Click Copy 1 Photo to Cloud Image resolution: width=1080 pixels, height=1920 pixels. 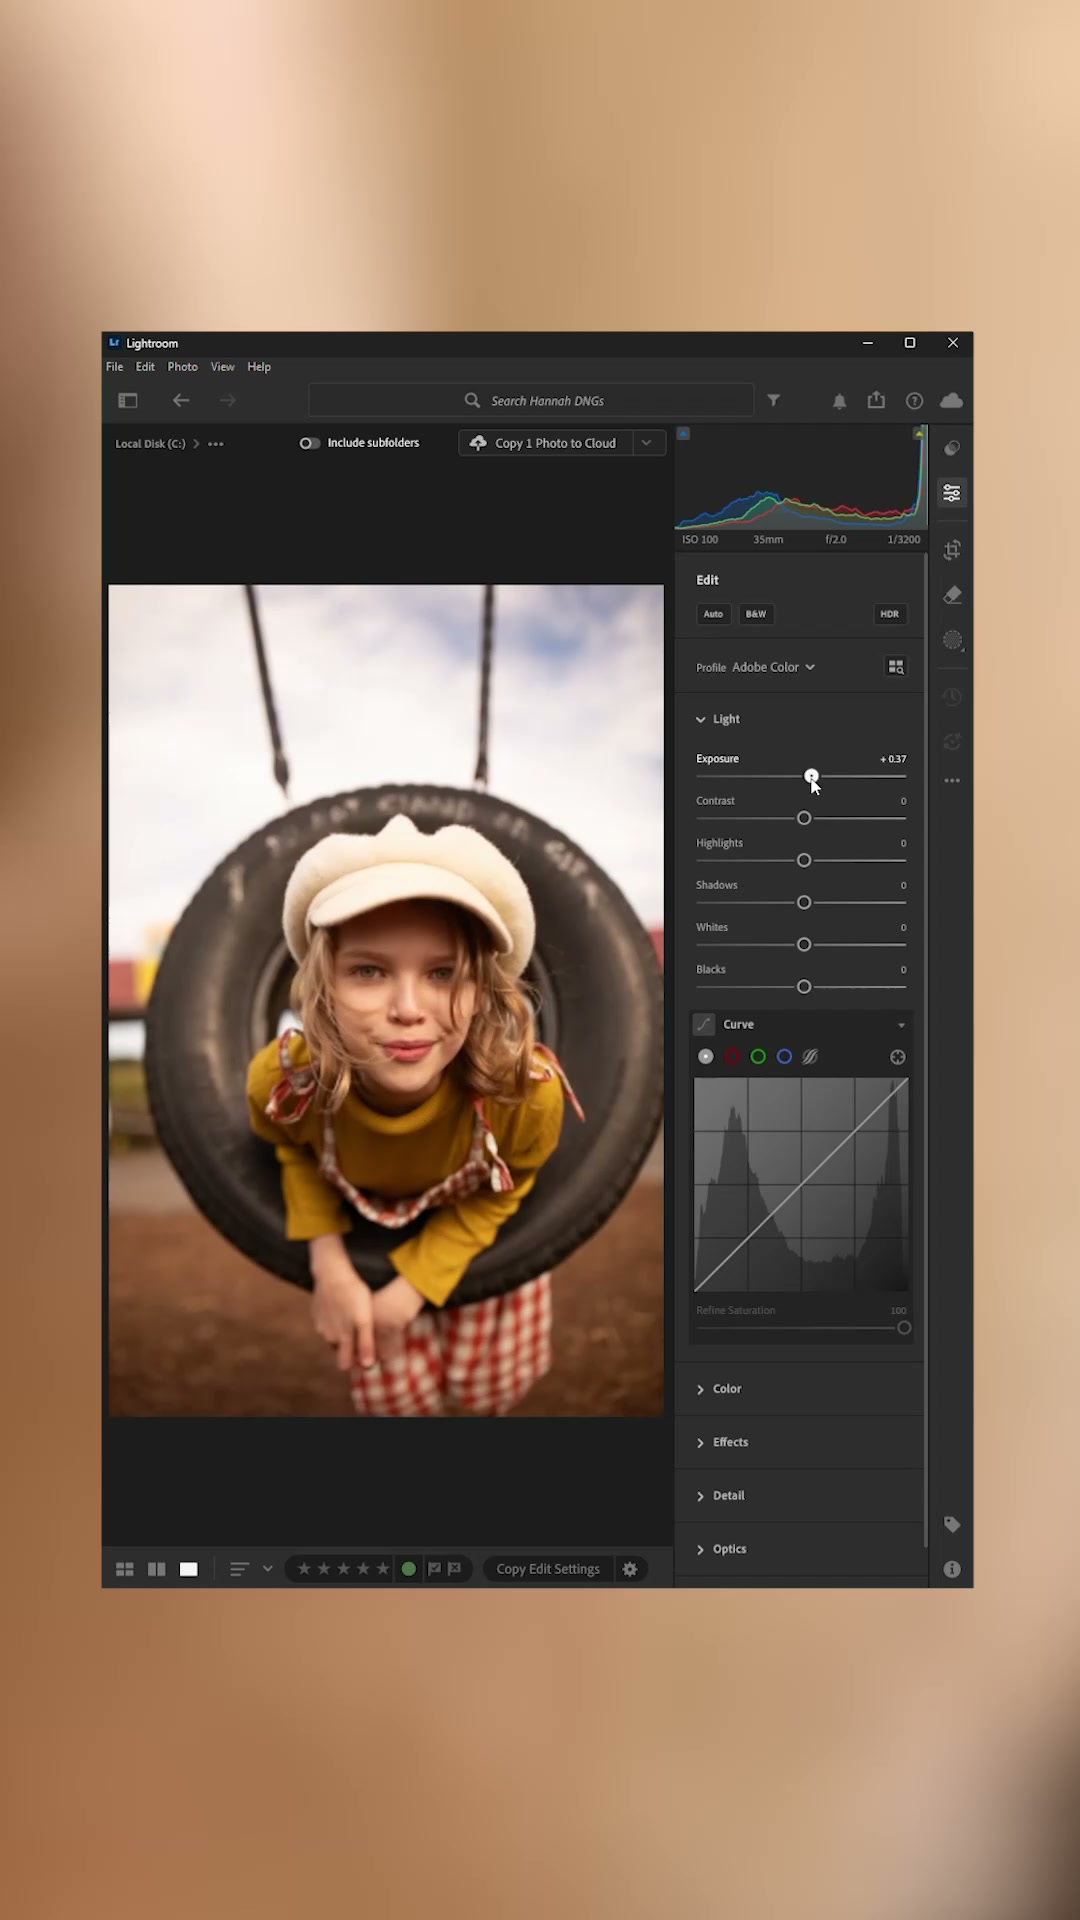coord(546,443)
